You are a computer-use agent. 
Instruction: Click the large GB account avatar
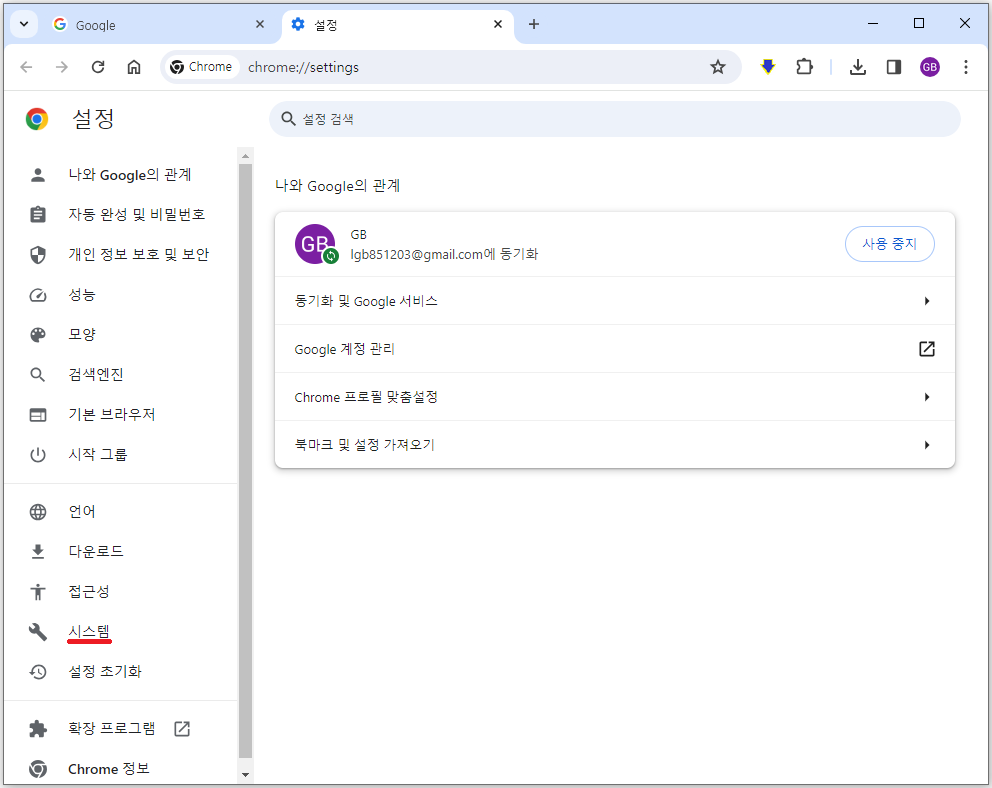pyautogui.click(x=315, y=244)
